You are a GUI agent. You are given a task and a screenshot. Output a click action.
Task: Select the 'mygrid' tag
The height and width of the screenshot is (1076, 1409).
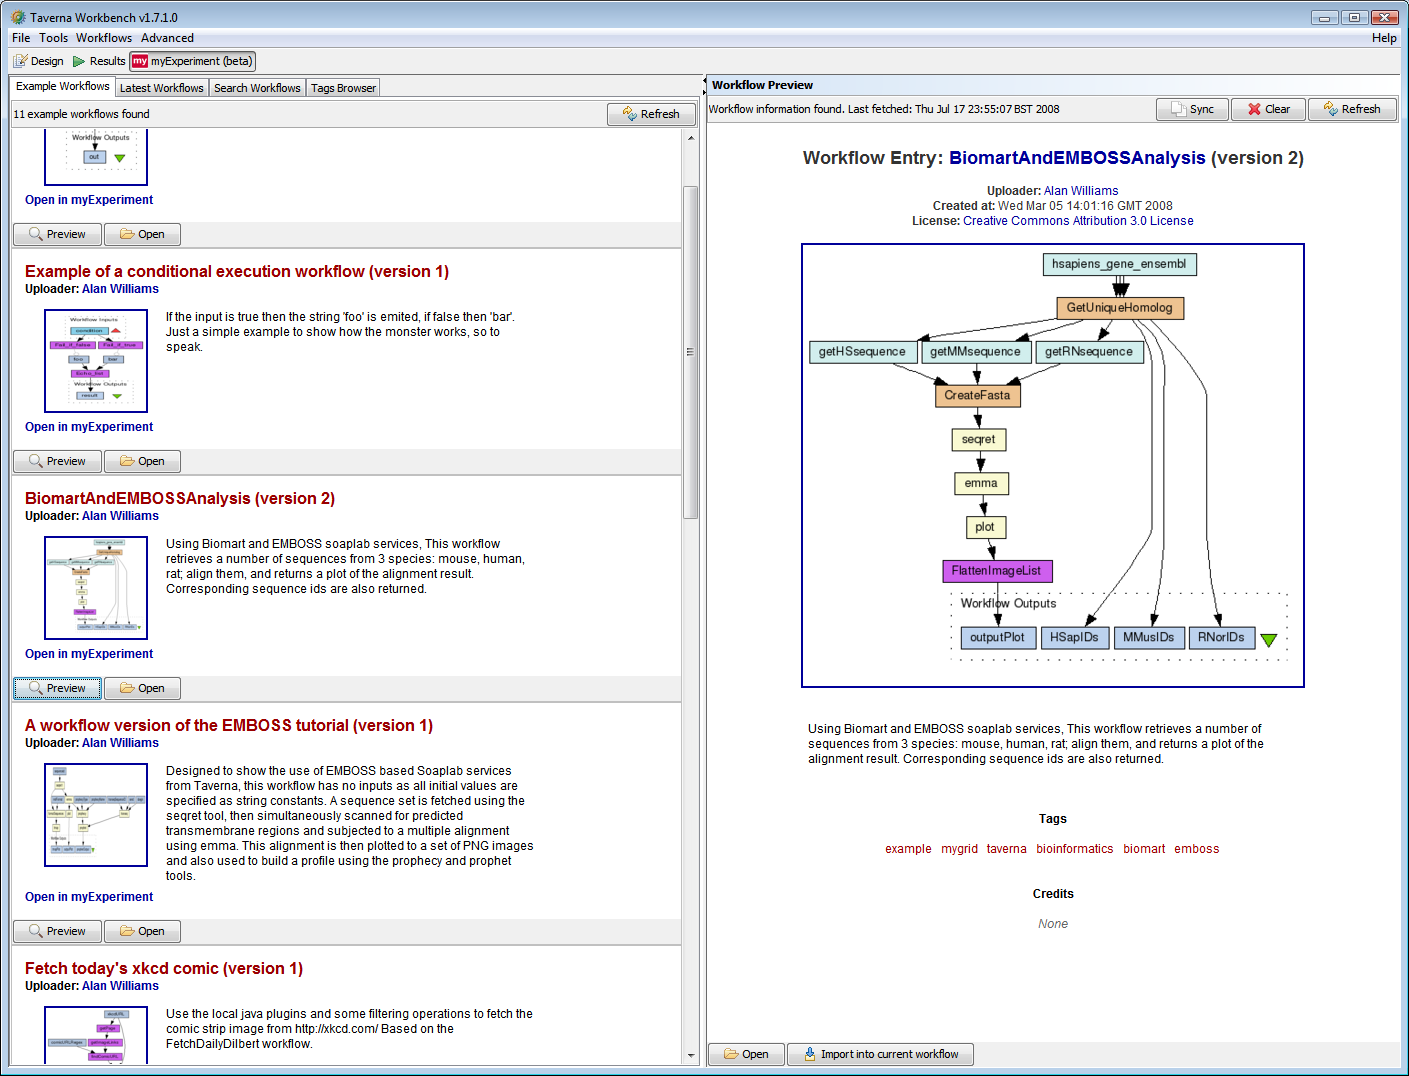pyautogui.click(x=959, y=849)
